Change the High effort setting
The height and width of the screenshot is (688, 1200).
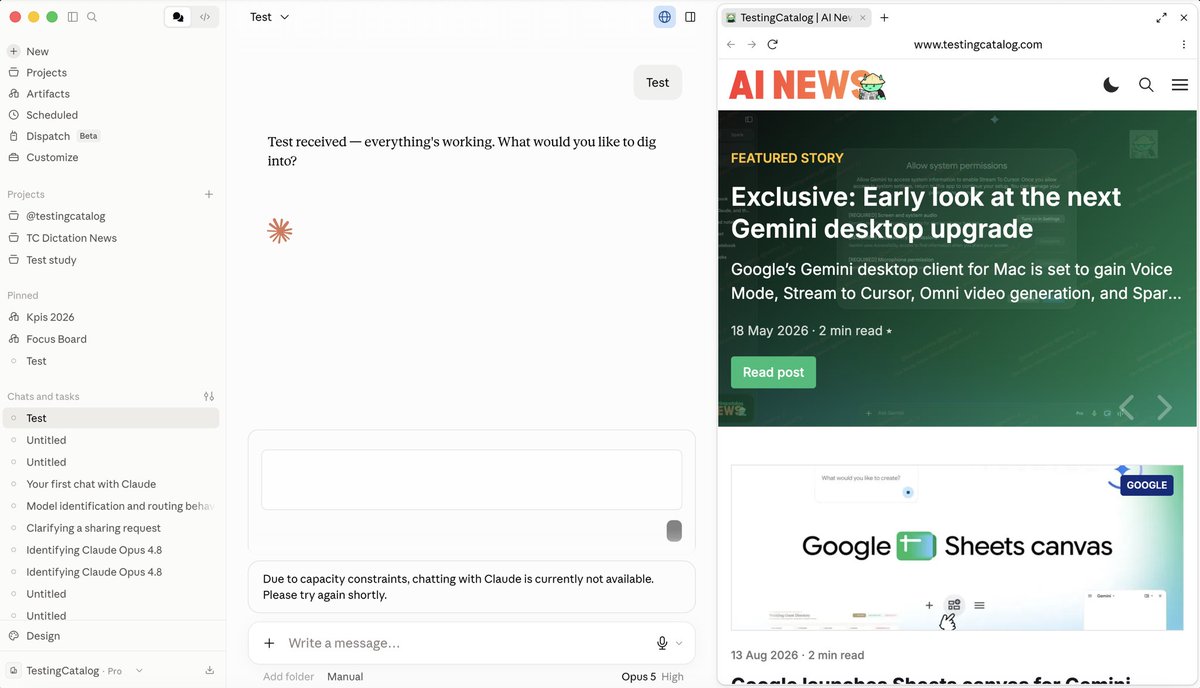coord(673,677)
